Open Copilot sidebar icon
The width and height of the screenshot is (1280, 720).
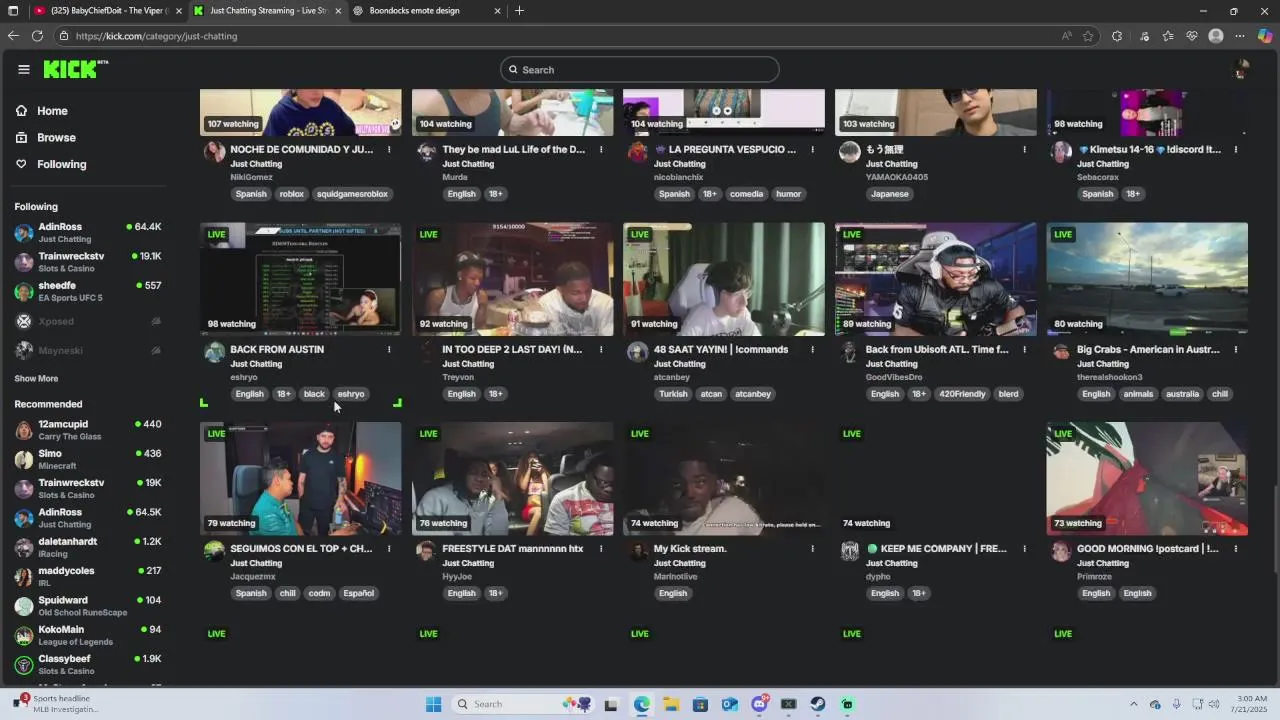[x=1265, y=36]
